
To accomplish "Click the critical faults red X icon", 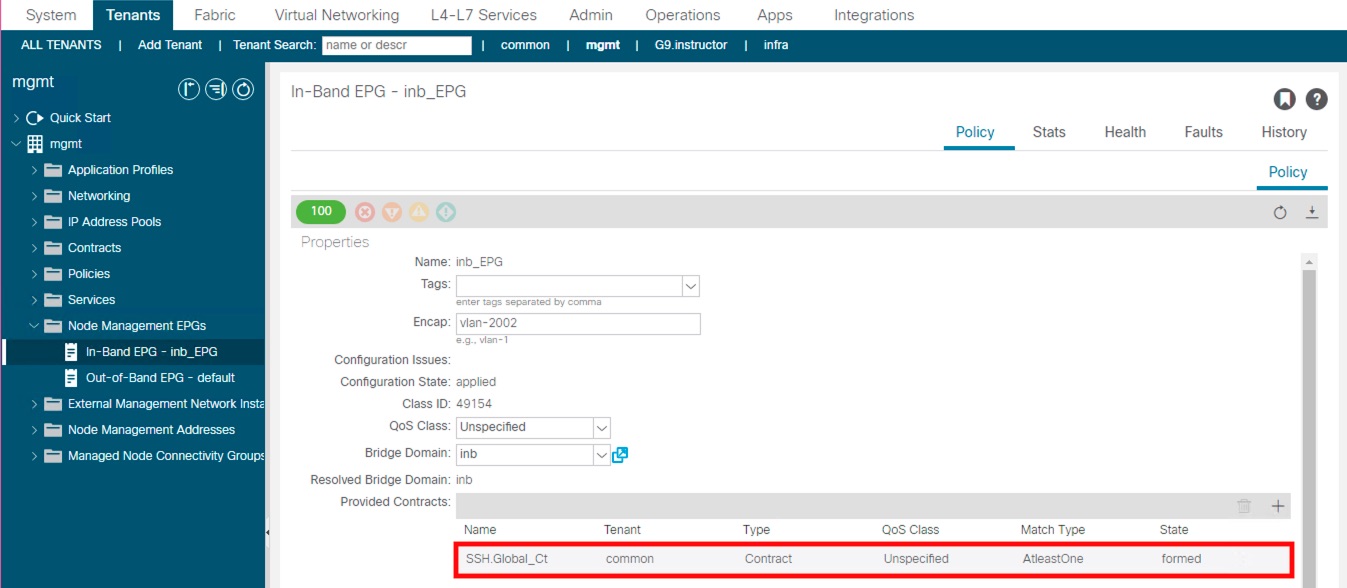I will pos(365,212).
